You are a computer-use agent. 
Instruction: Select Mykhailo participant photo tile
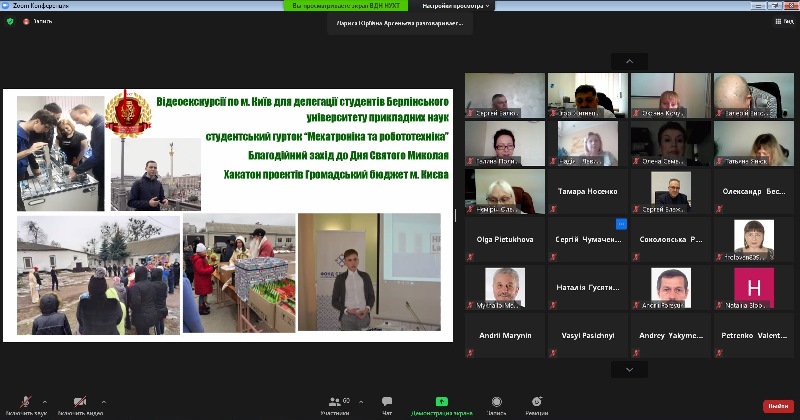pyautogui.click(x=505, y=287)
